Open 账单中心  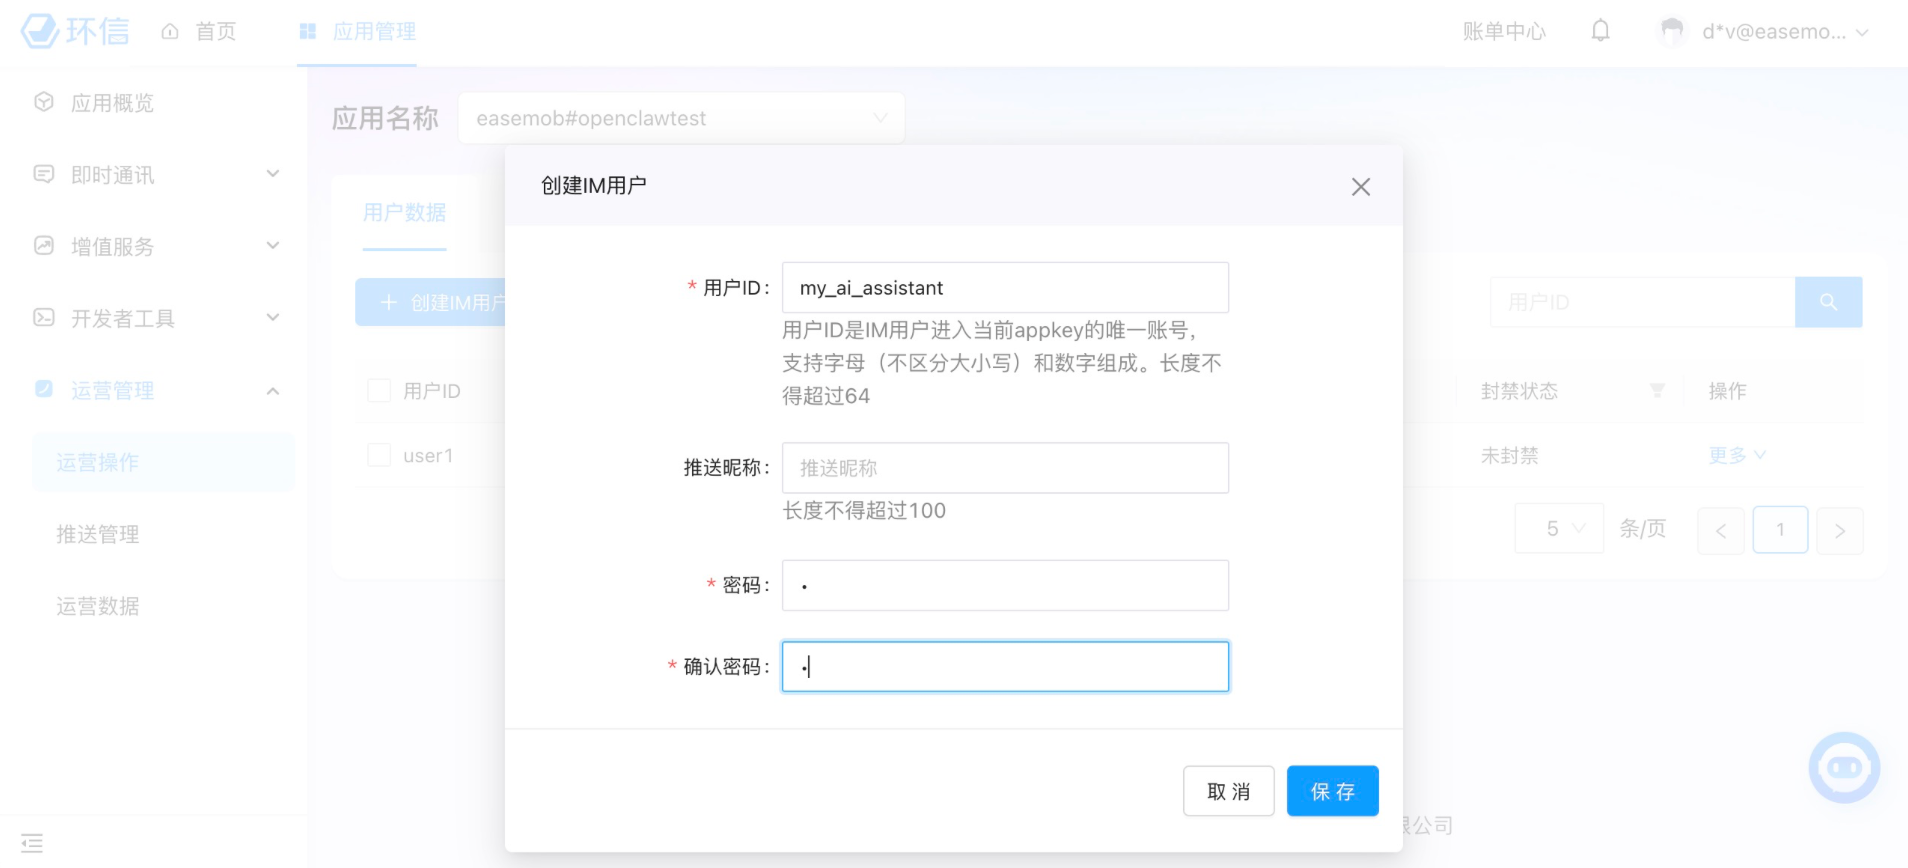click(x=1504, y=31)
